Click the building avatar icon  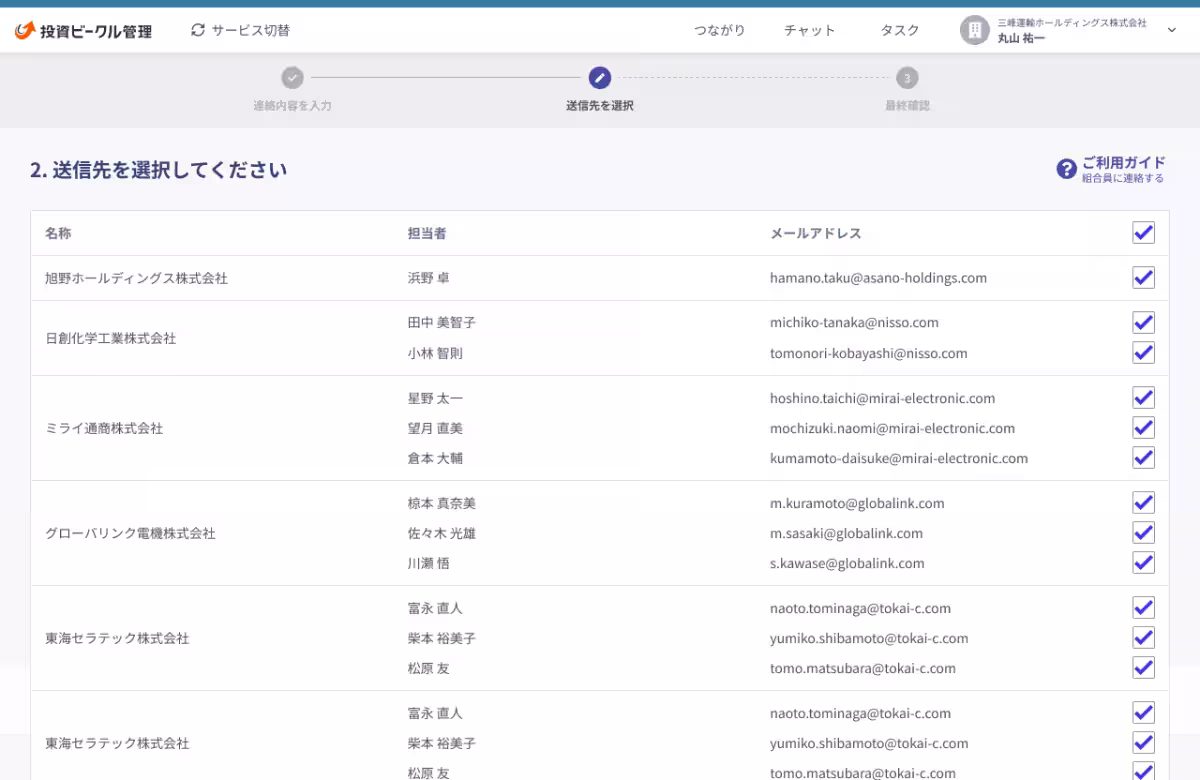(974, 30)
